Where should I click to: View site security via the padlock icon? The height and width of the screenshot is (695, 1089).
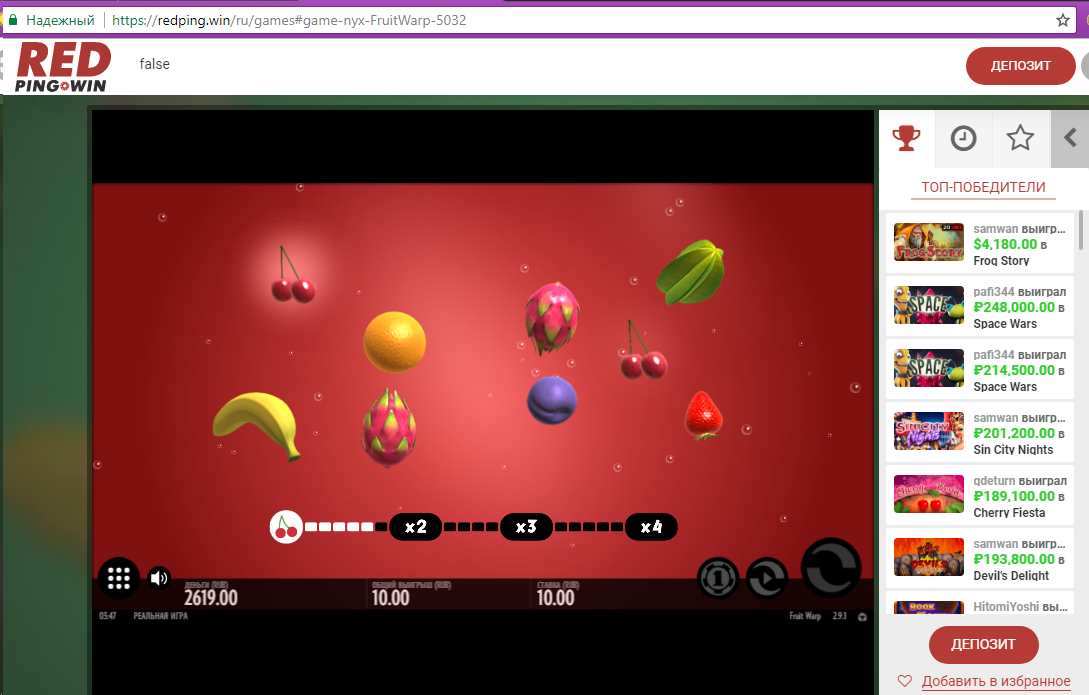13,20
